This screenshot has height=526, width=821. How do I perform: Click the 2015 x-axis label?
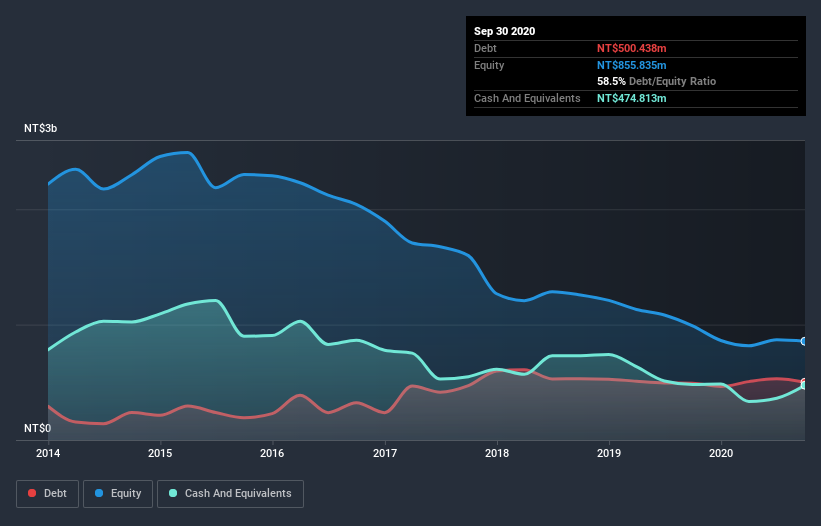160,453
